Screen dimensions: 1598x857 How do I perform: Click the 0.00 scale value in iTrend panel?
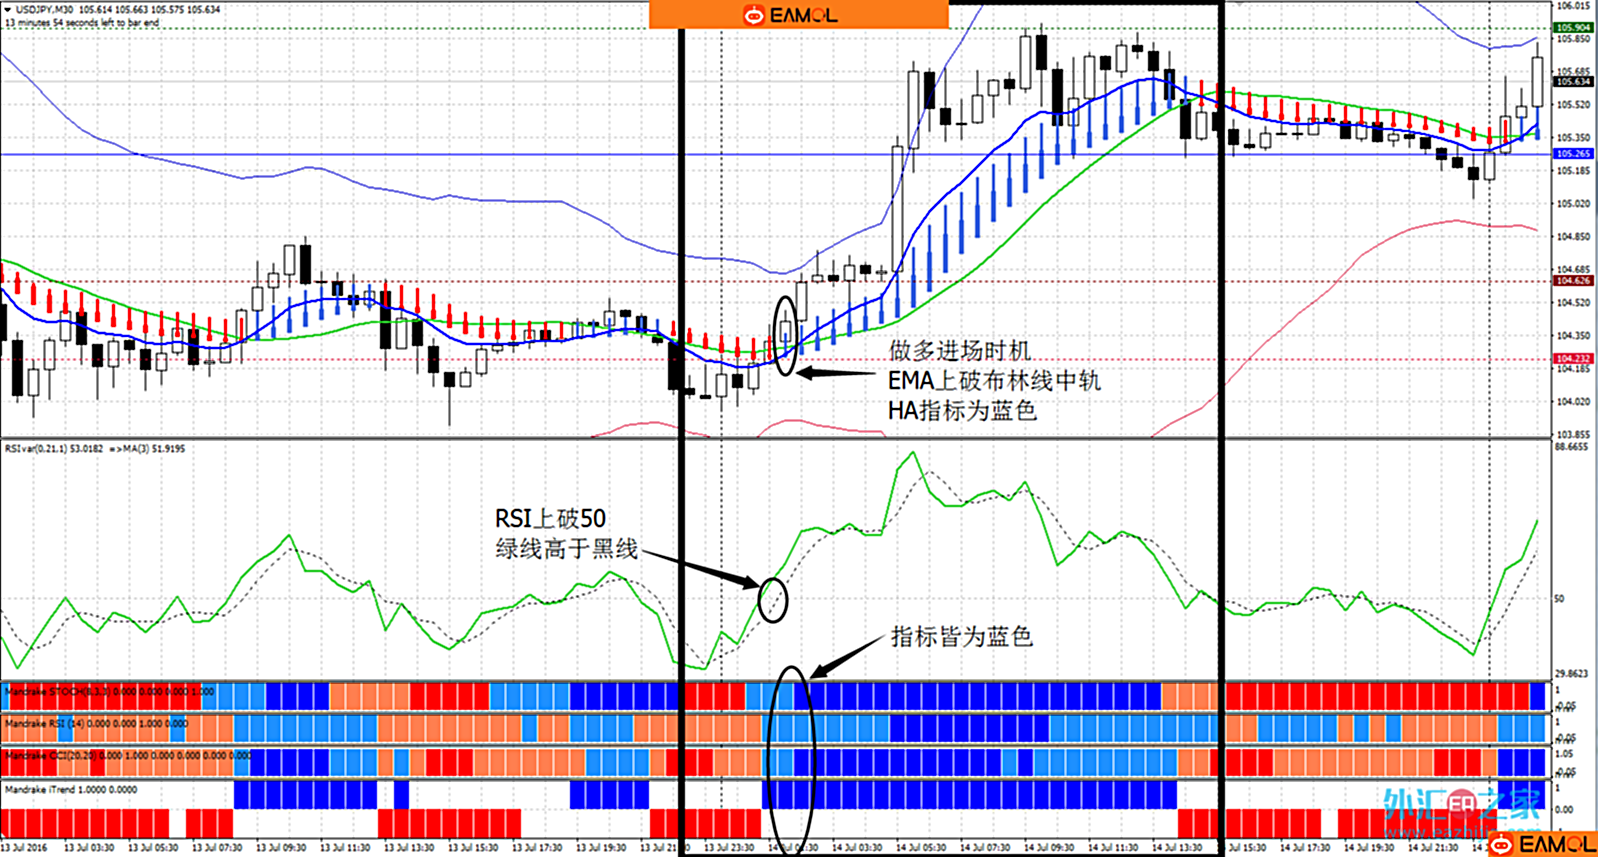coord(1564,808)
